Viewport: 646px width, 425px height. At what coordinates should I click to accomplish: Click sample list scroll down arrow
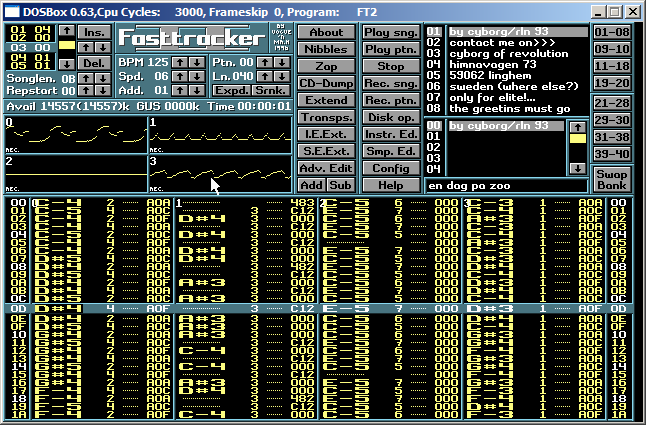578,168
